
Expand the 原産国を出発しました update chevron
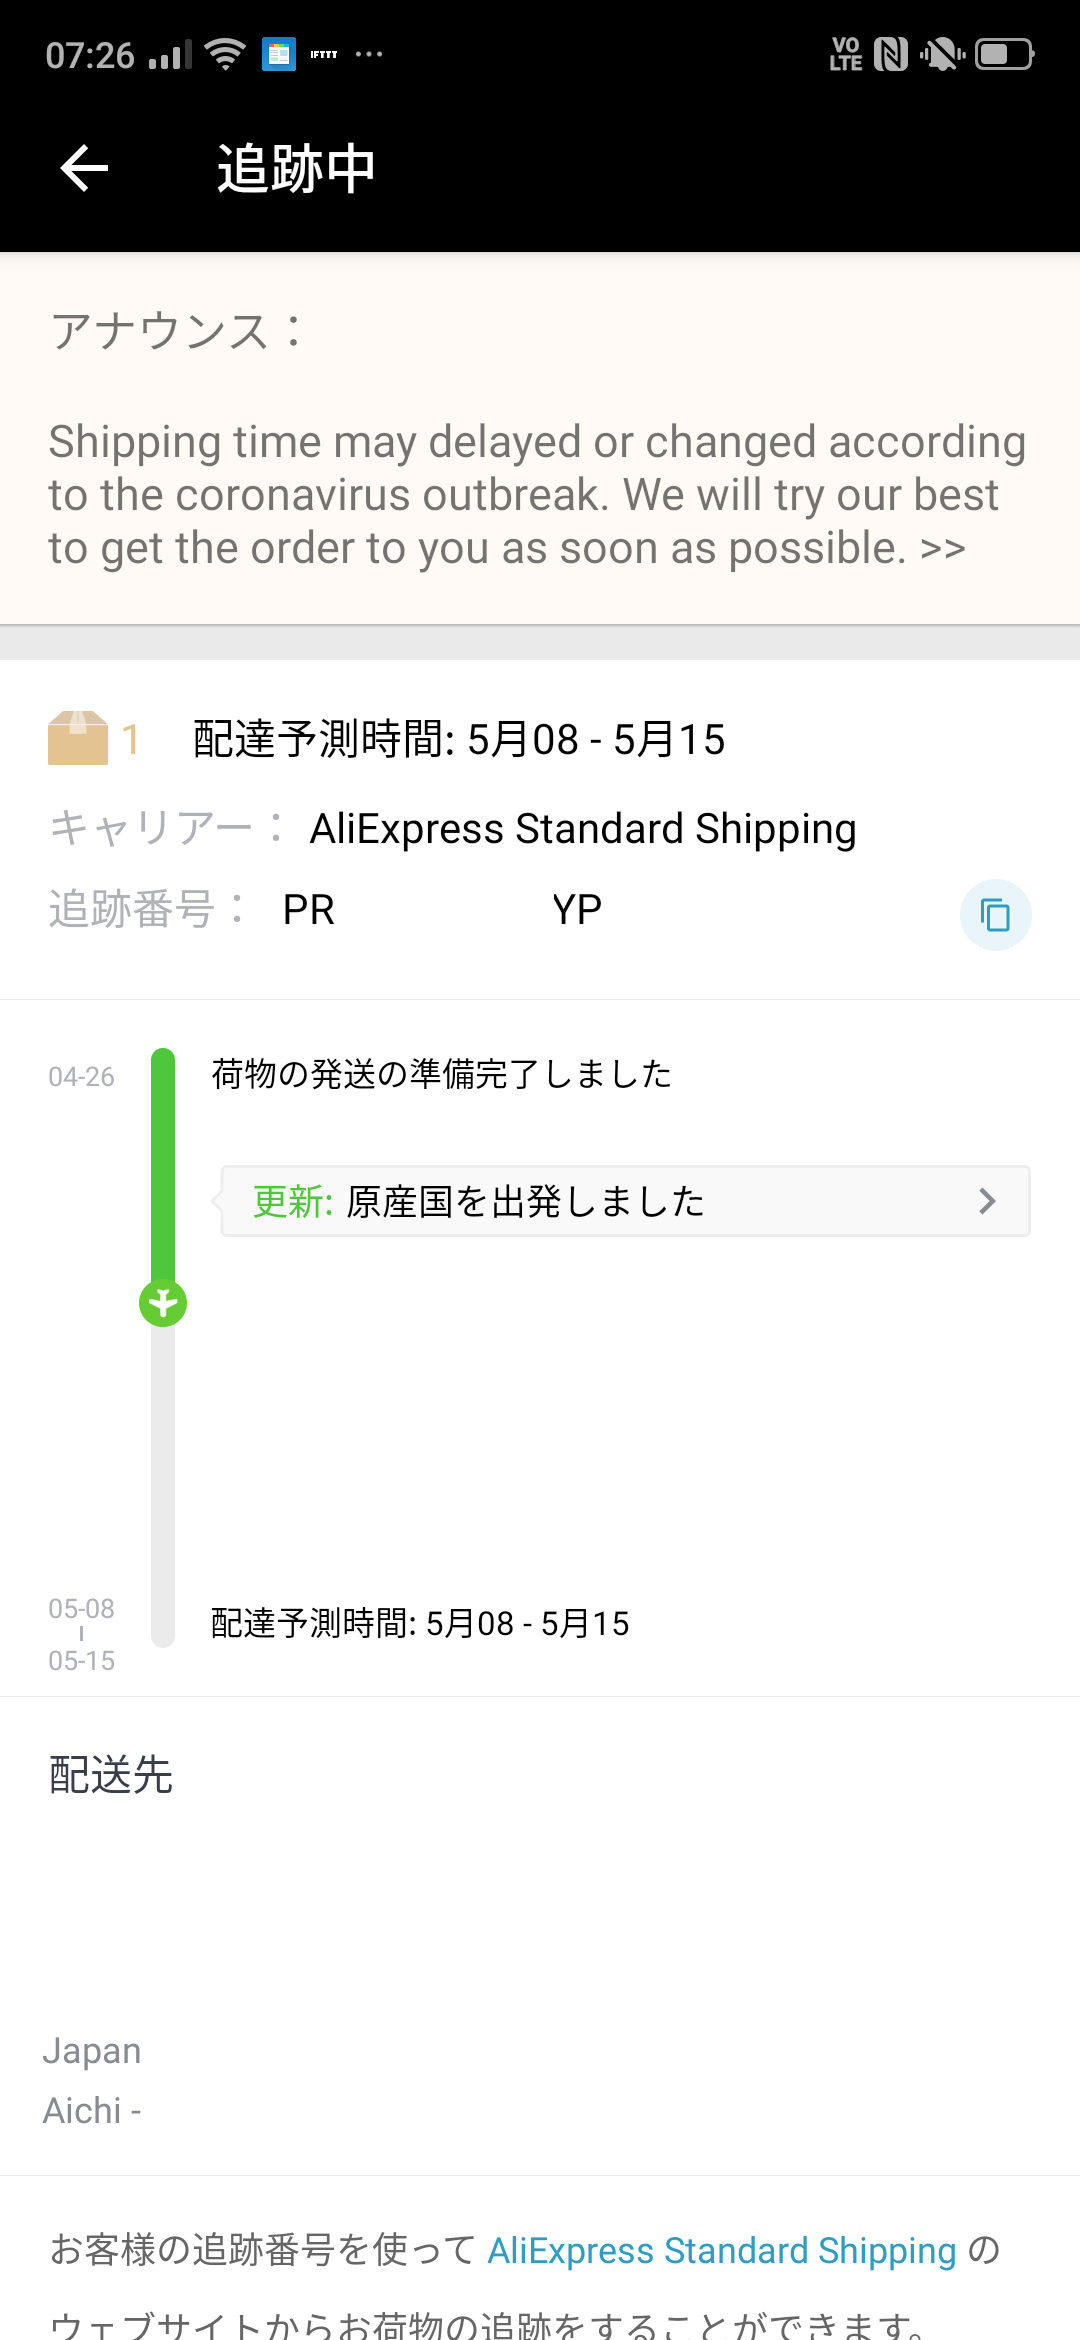click(x=987, y=1201)
